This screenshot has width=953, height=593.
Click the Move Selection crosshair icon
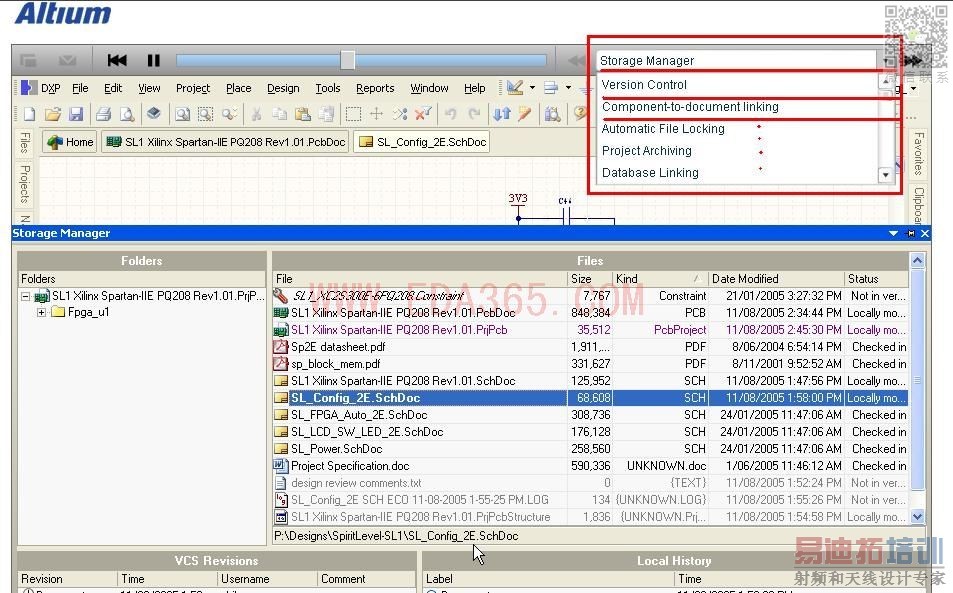pos(376,114)
